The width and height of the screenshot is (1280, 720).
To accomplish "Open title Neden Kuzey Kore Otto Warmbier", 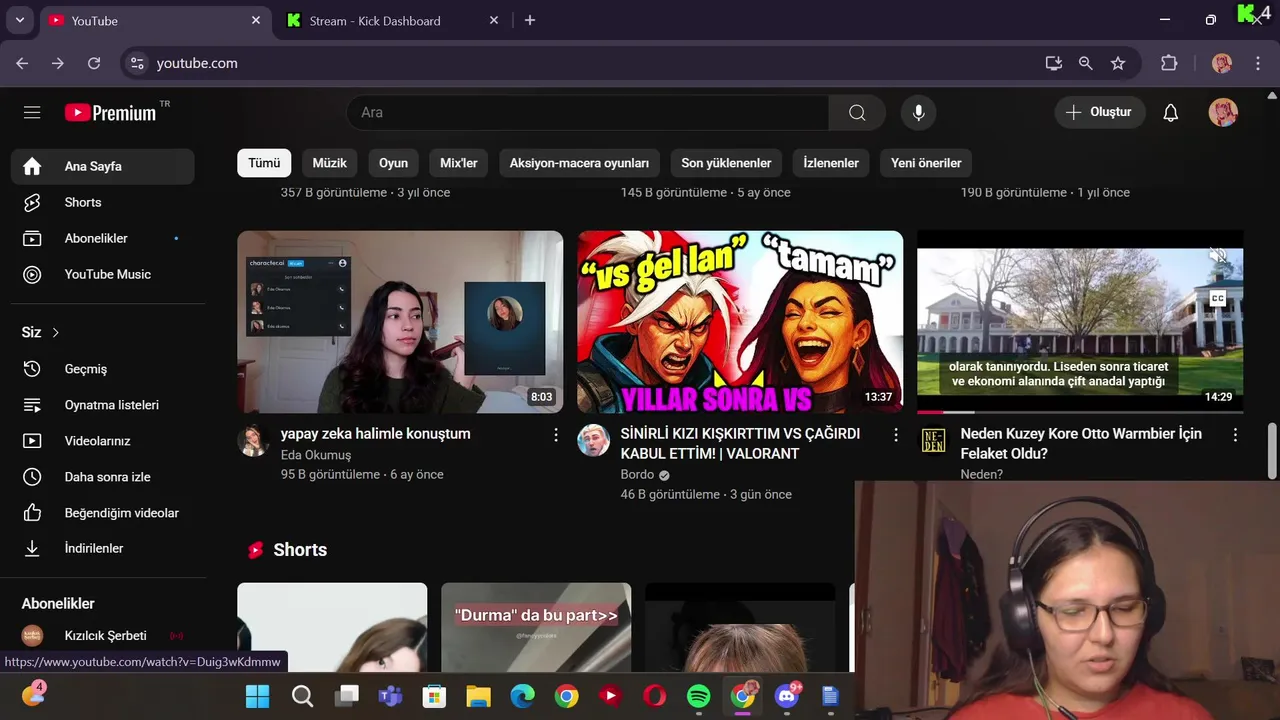I will click(x=1081, y=443).
